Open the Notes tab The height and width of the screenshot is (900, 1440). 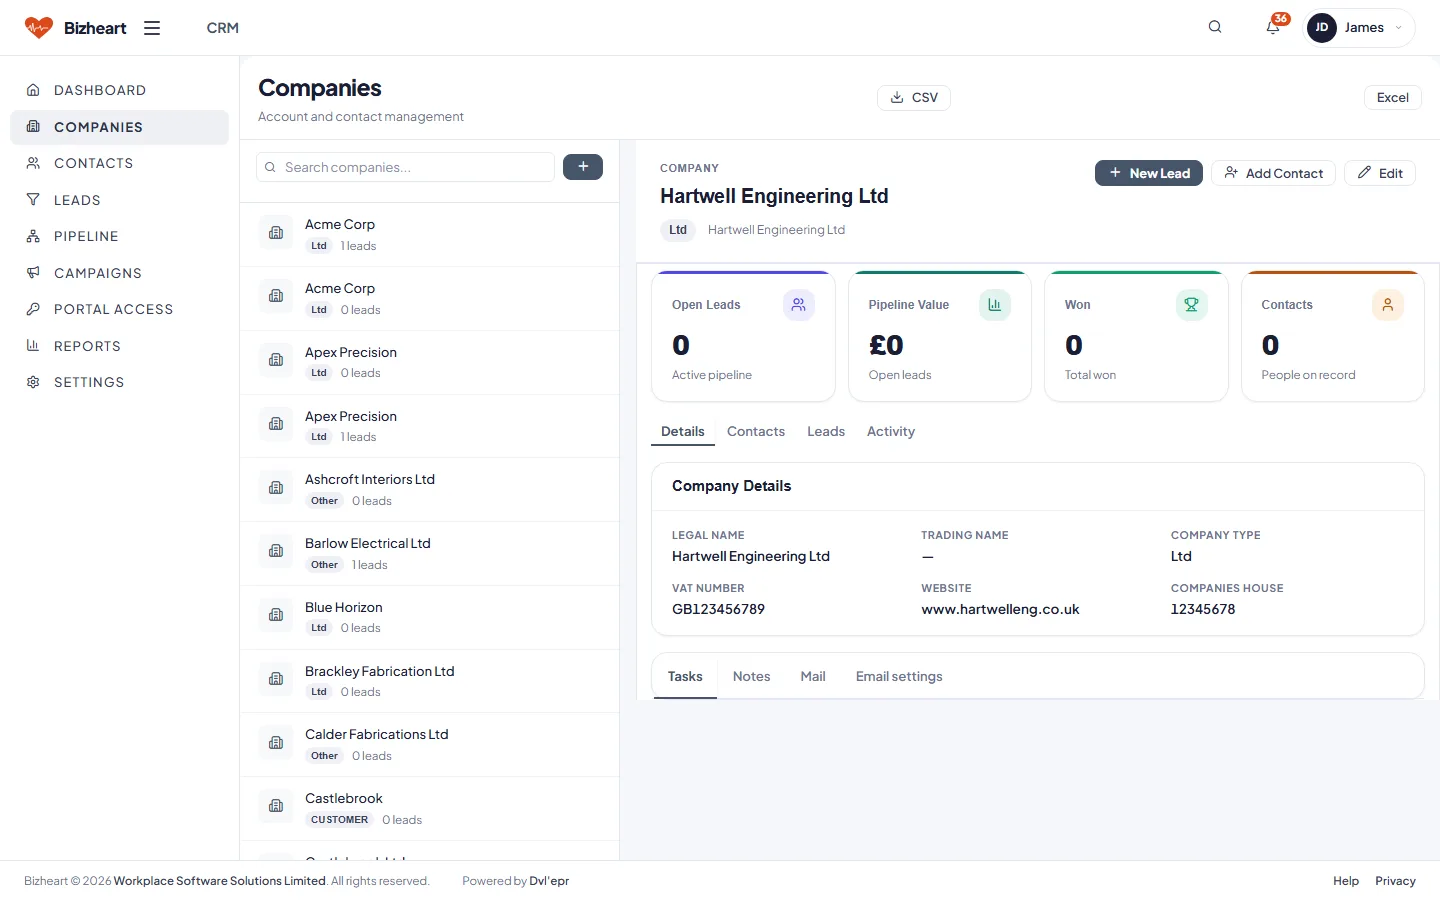pyautogui.click(x=751, y=676)
